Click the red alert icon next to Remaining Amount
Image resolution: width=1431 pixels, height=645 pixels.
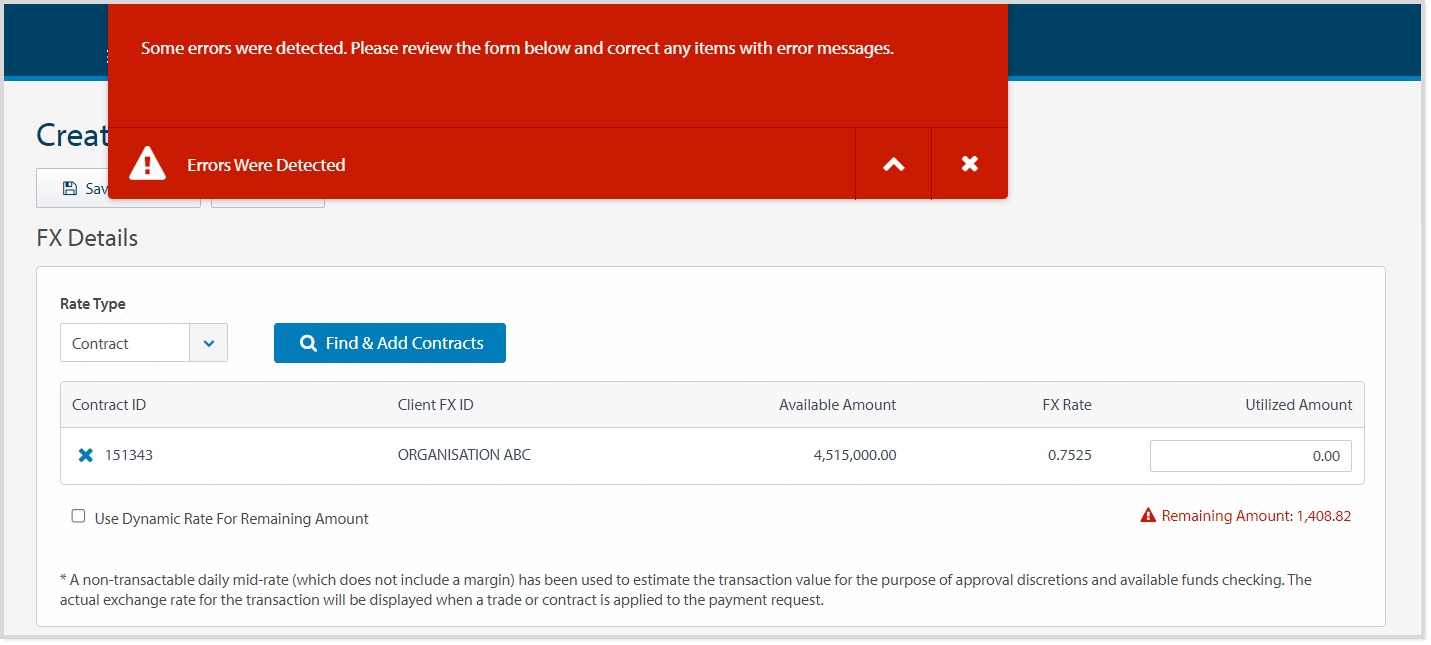tap(1147, 515)
